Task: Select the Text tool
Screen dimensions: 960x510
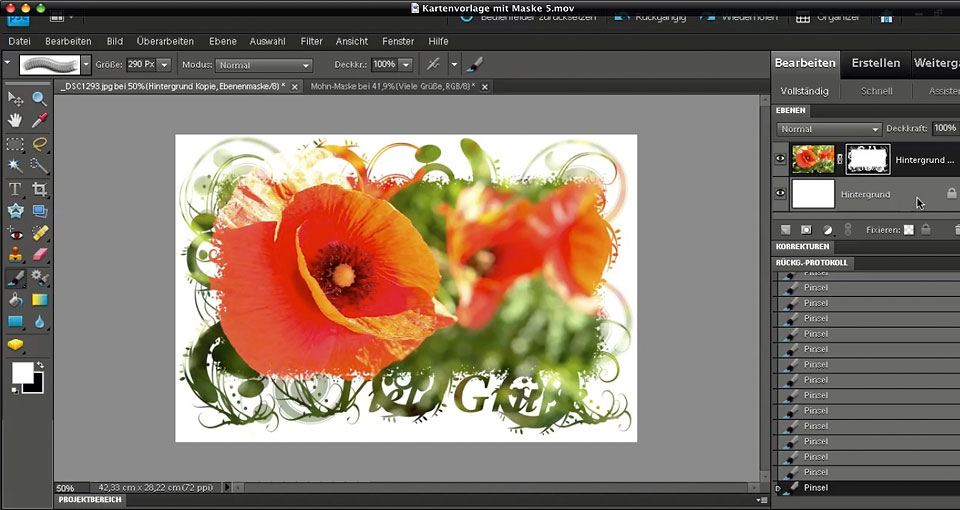Action: [x=15, y=189]
